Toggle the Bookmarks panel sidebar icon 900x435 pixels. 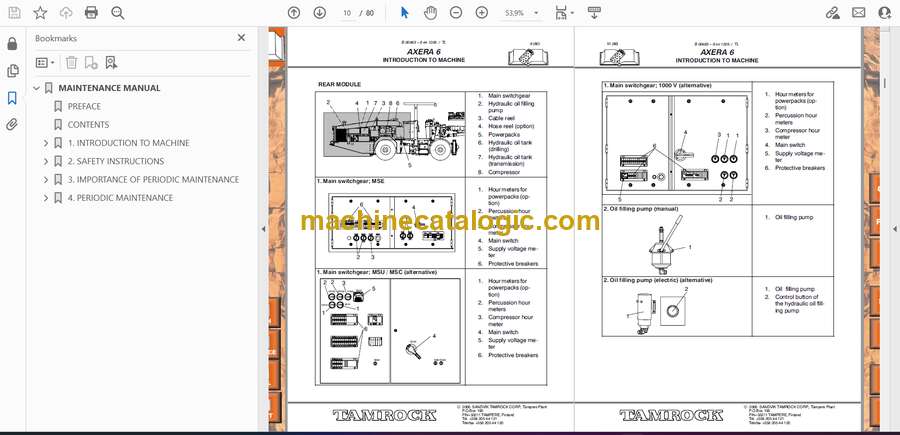[x=12, y=98]
